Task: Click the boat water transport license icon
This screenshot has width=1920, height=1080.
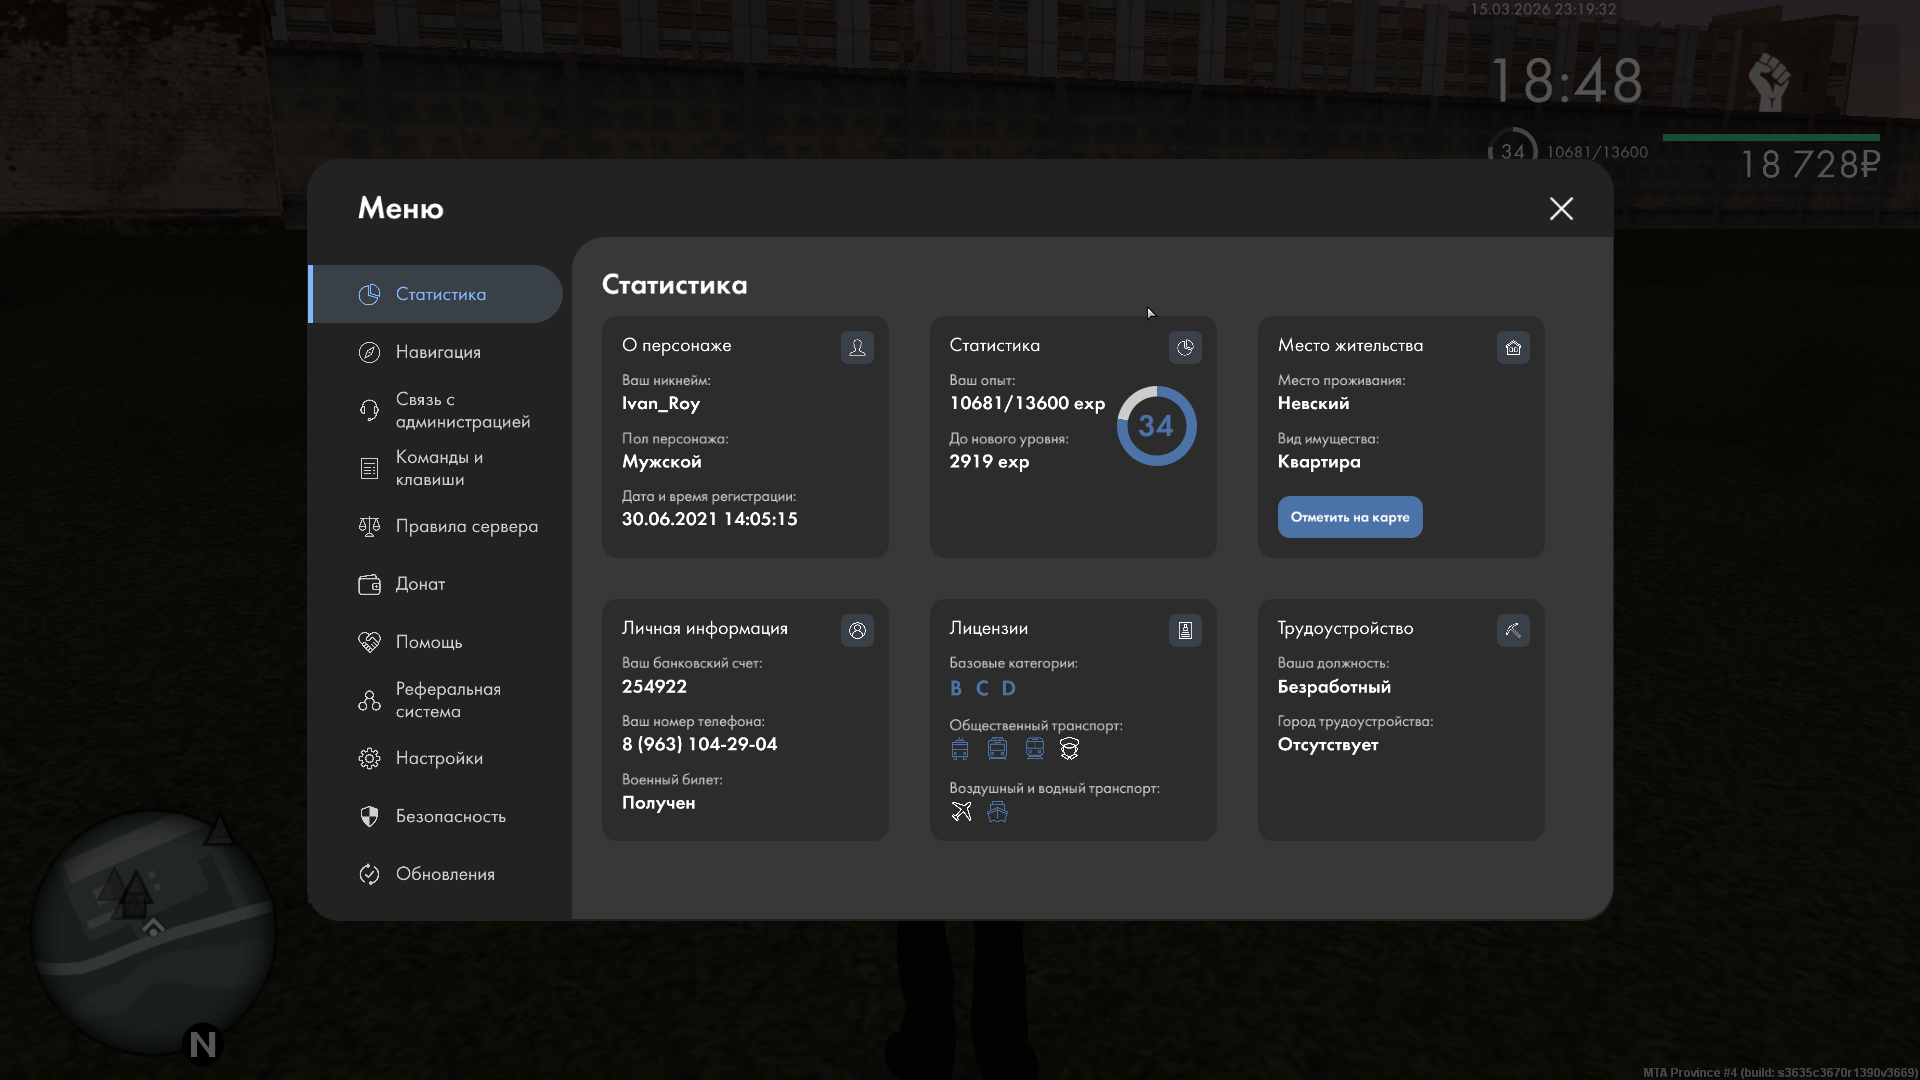Action: click(997, 812)
